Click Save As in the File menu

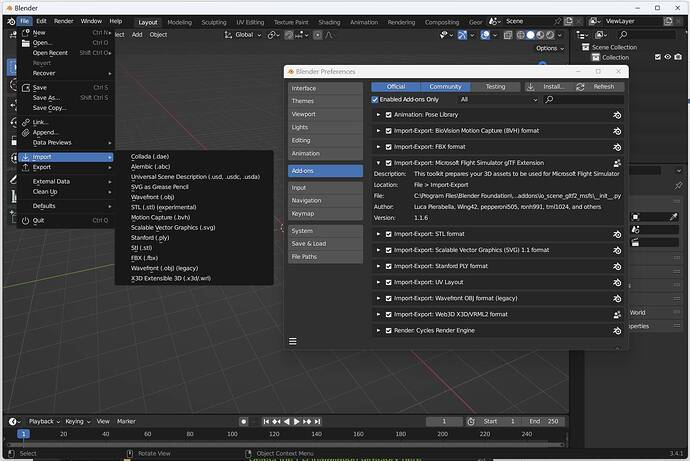(x=46, y=97)
